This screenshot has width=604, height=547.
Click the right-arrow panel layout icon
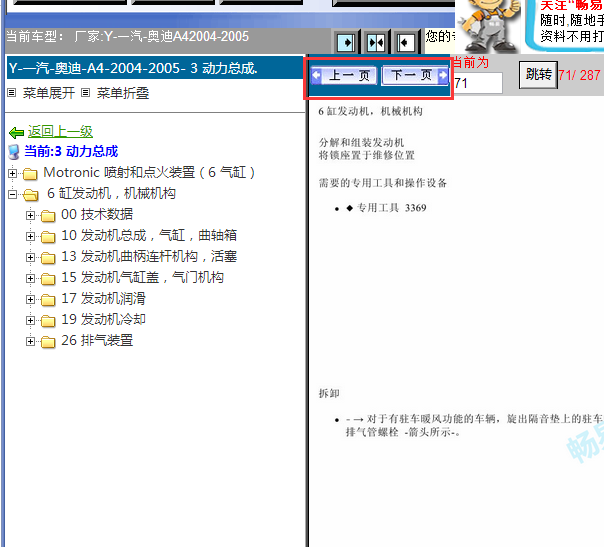click(x=346, y=42)
